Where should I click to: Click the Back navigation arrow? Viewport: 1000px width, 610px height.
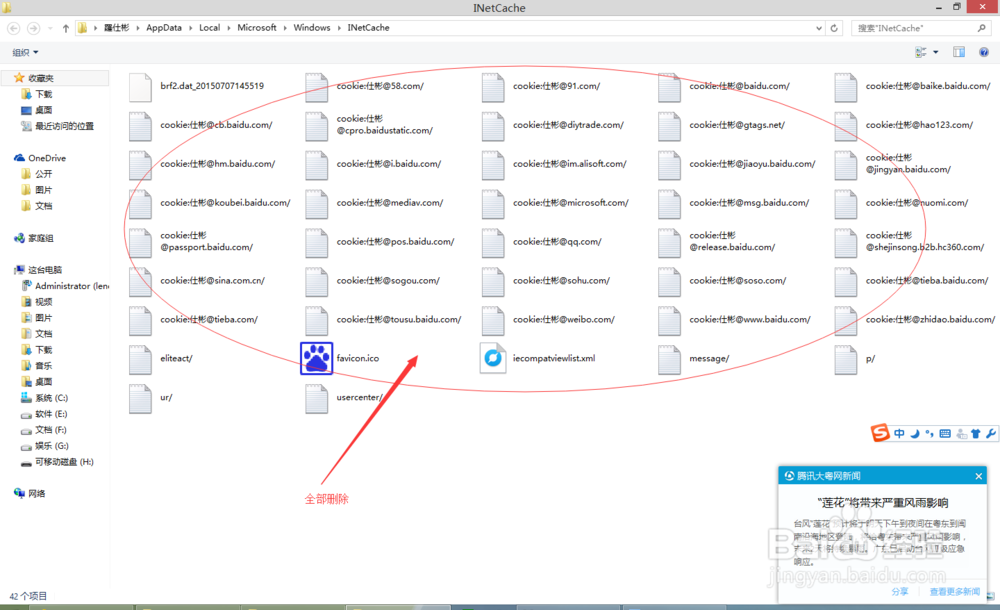[x=13, y=28]
